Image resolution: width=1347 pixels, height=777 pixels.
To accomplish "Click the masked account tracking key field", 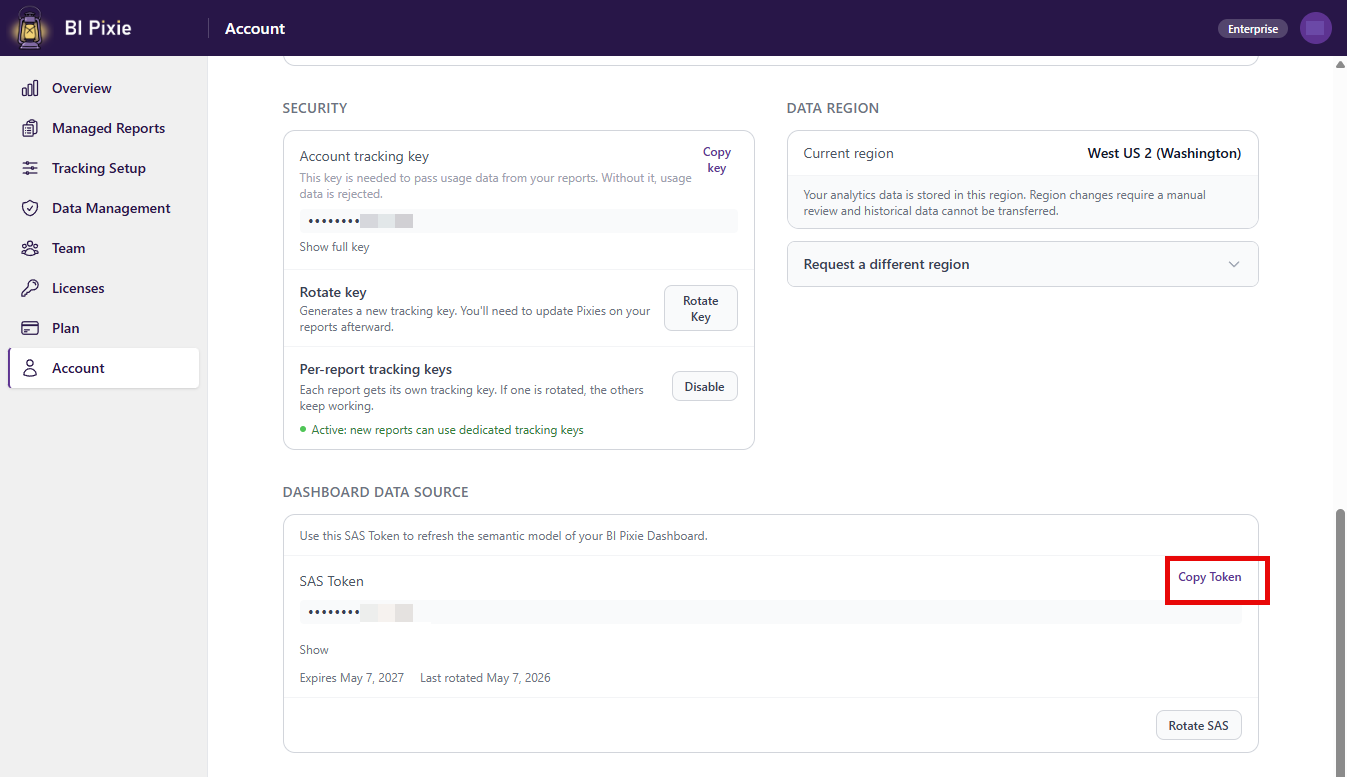I will [519, 221].
